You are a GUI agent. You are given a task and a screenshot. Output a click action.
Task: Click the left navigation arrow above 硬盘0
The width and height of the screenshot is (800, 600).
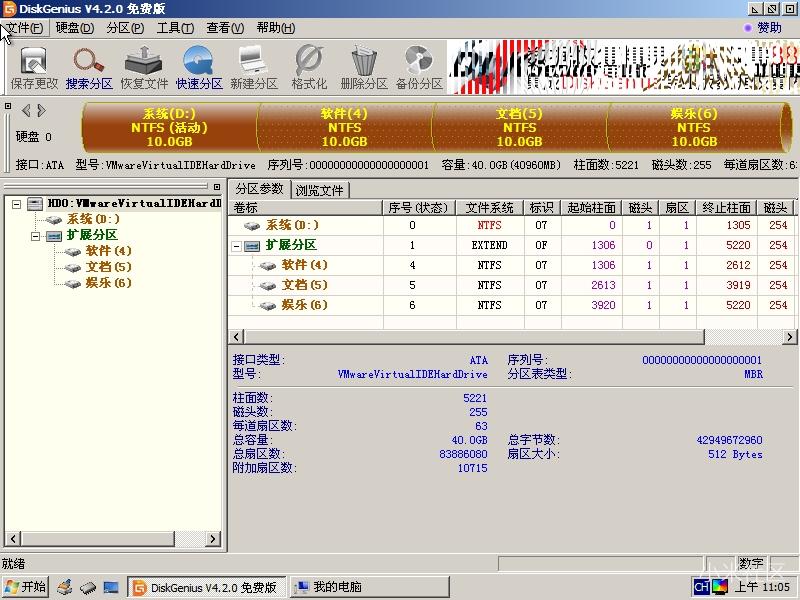(x=25, y=110)
